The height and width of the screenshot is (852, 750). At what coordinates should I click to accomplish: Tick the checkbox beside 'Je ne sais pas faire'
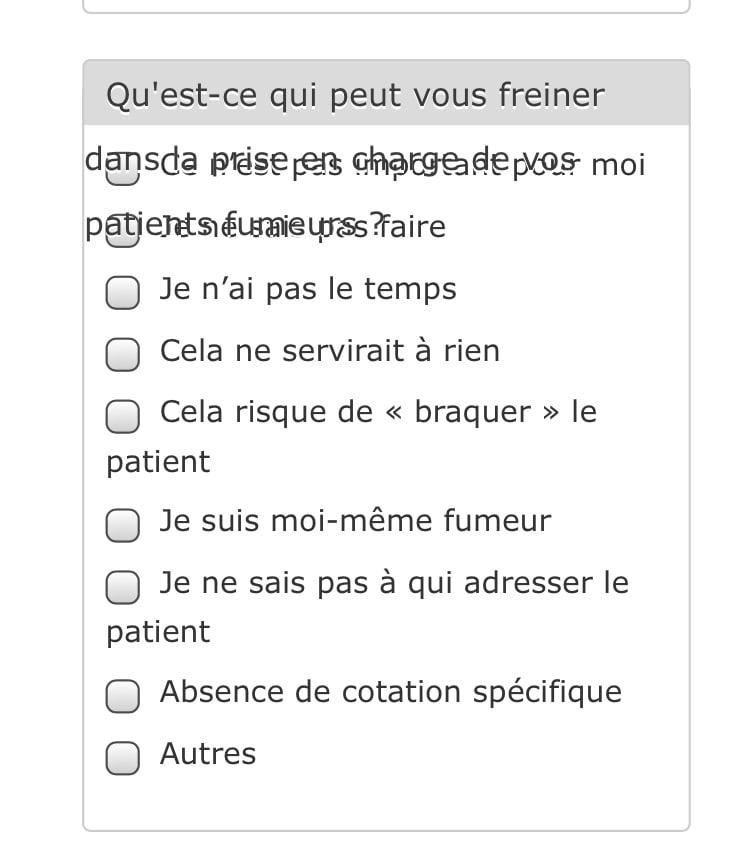[x=123, y=230]
